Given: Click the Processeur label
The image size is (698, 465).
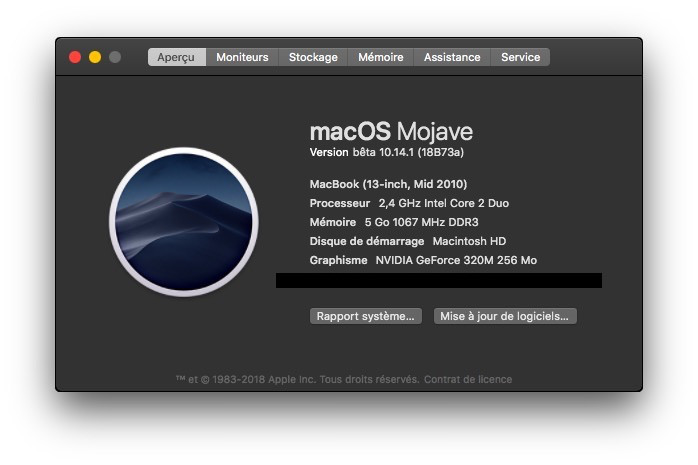Looking at the screenshot, I should [340, 203].
